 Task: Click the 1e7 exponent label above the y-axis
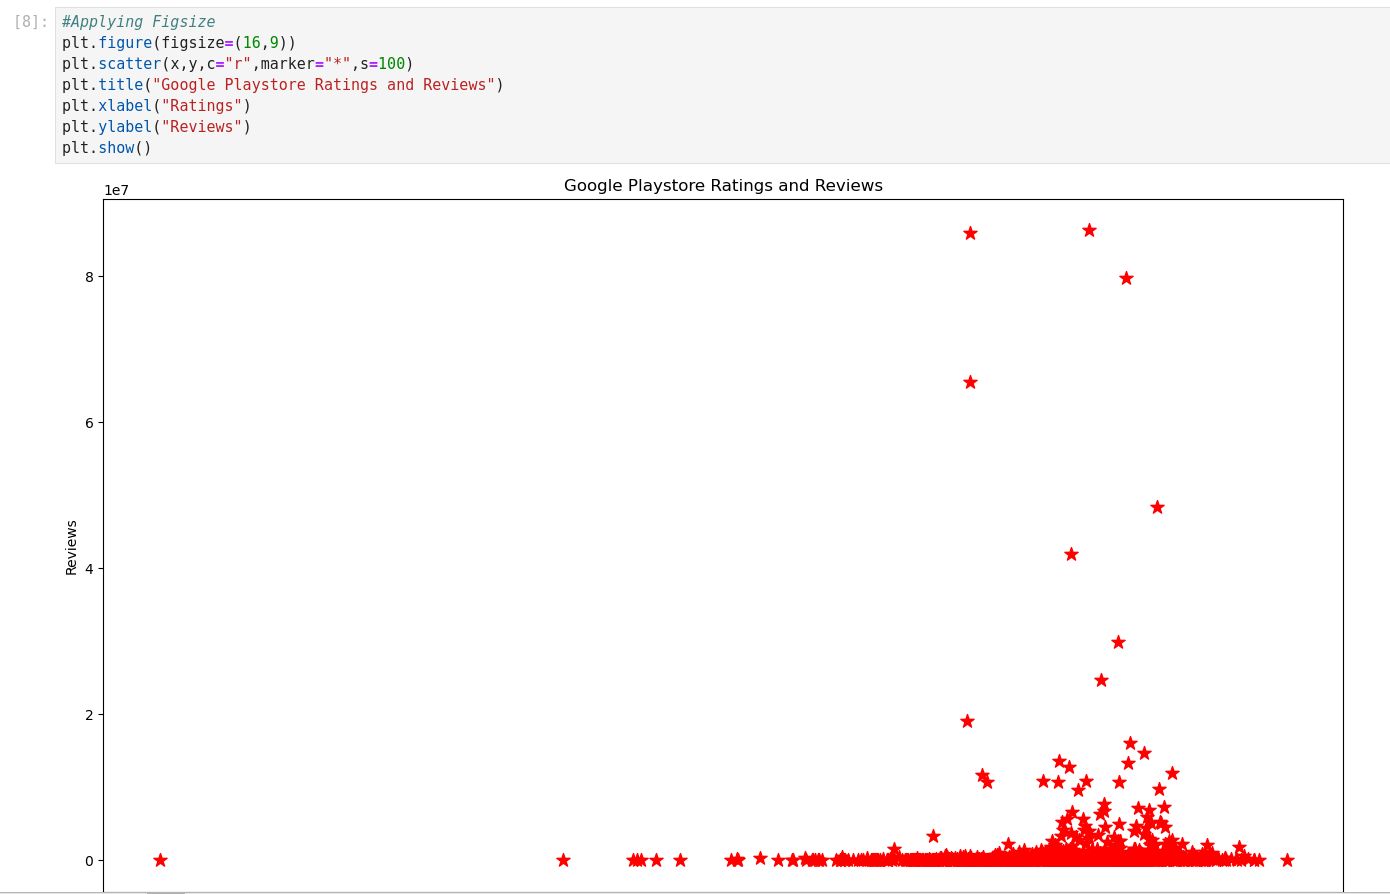pos(116,190)
